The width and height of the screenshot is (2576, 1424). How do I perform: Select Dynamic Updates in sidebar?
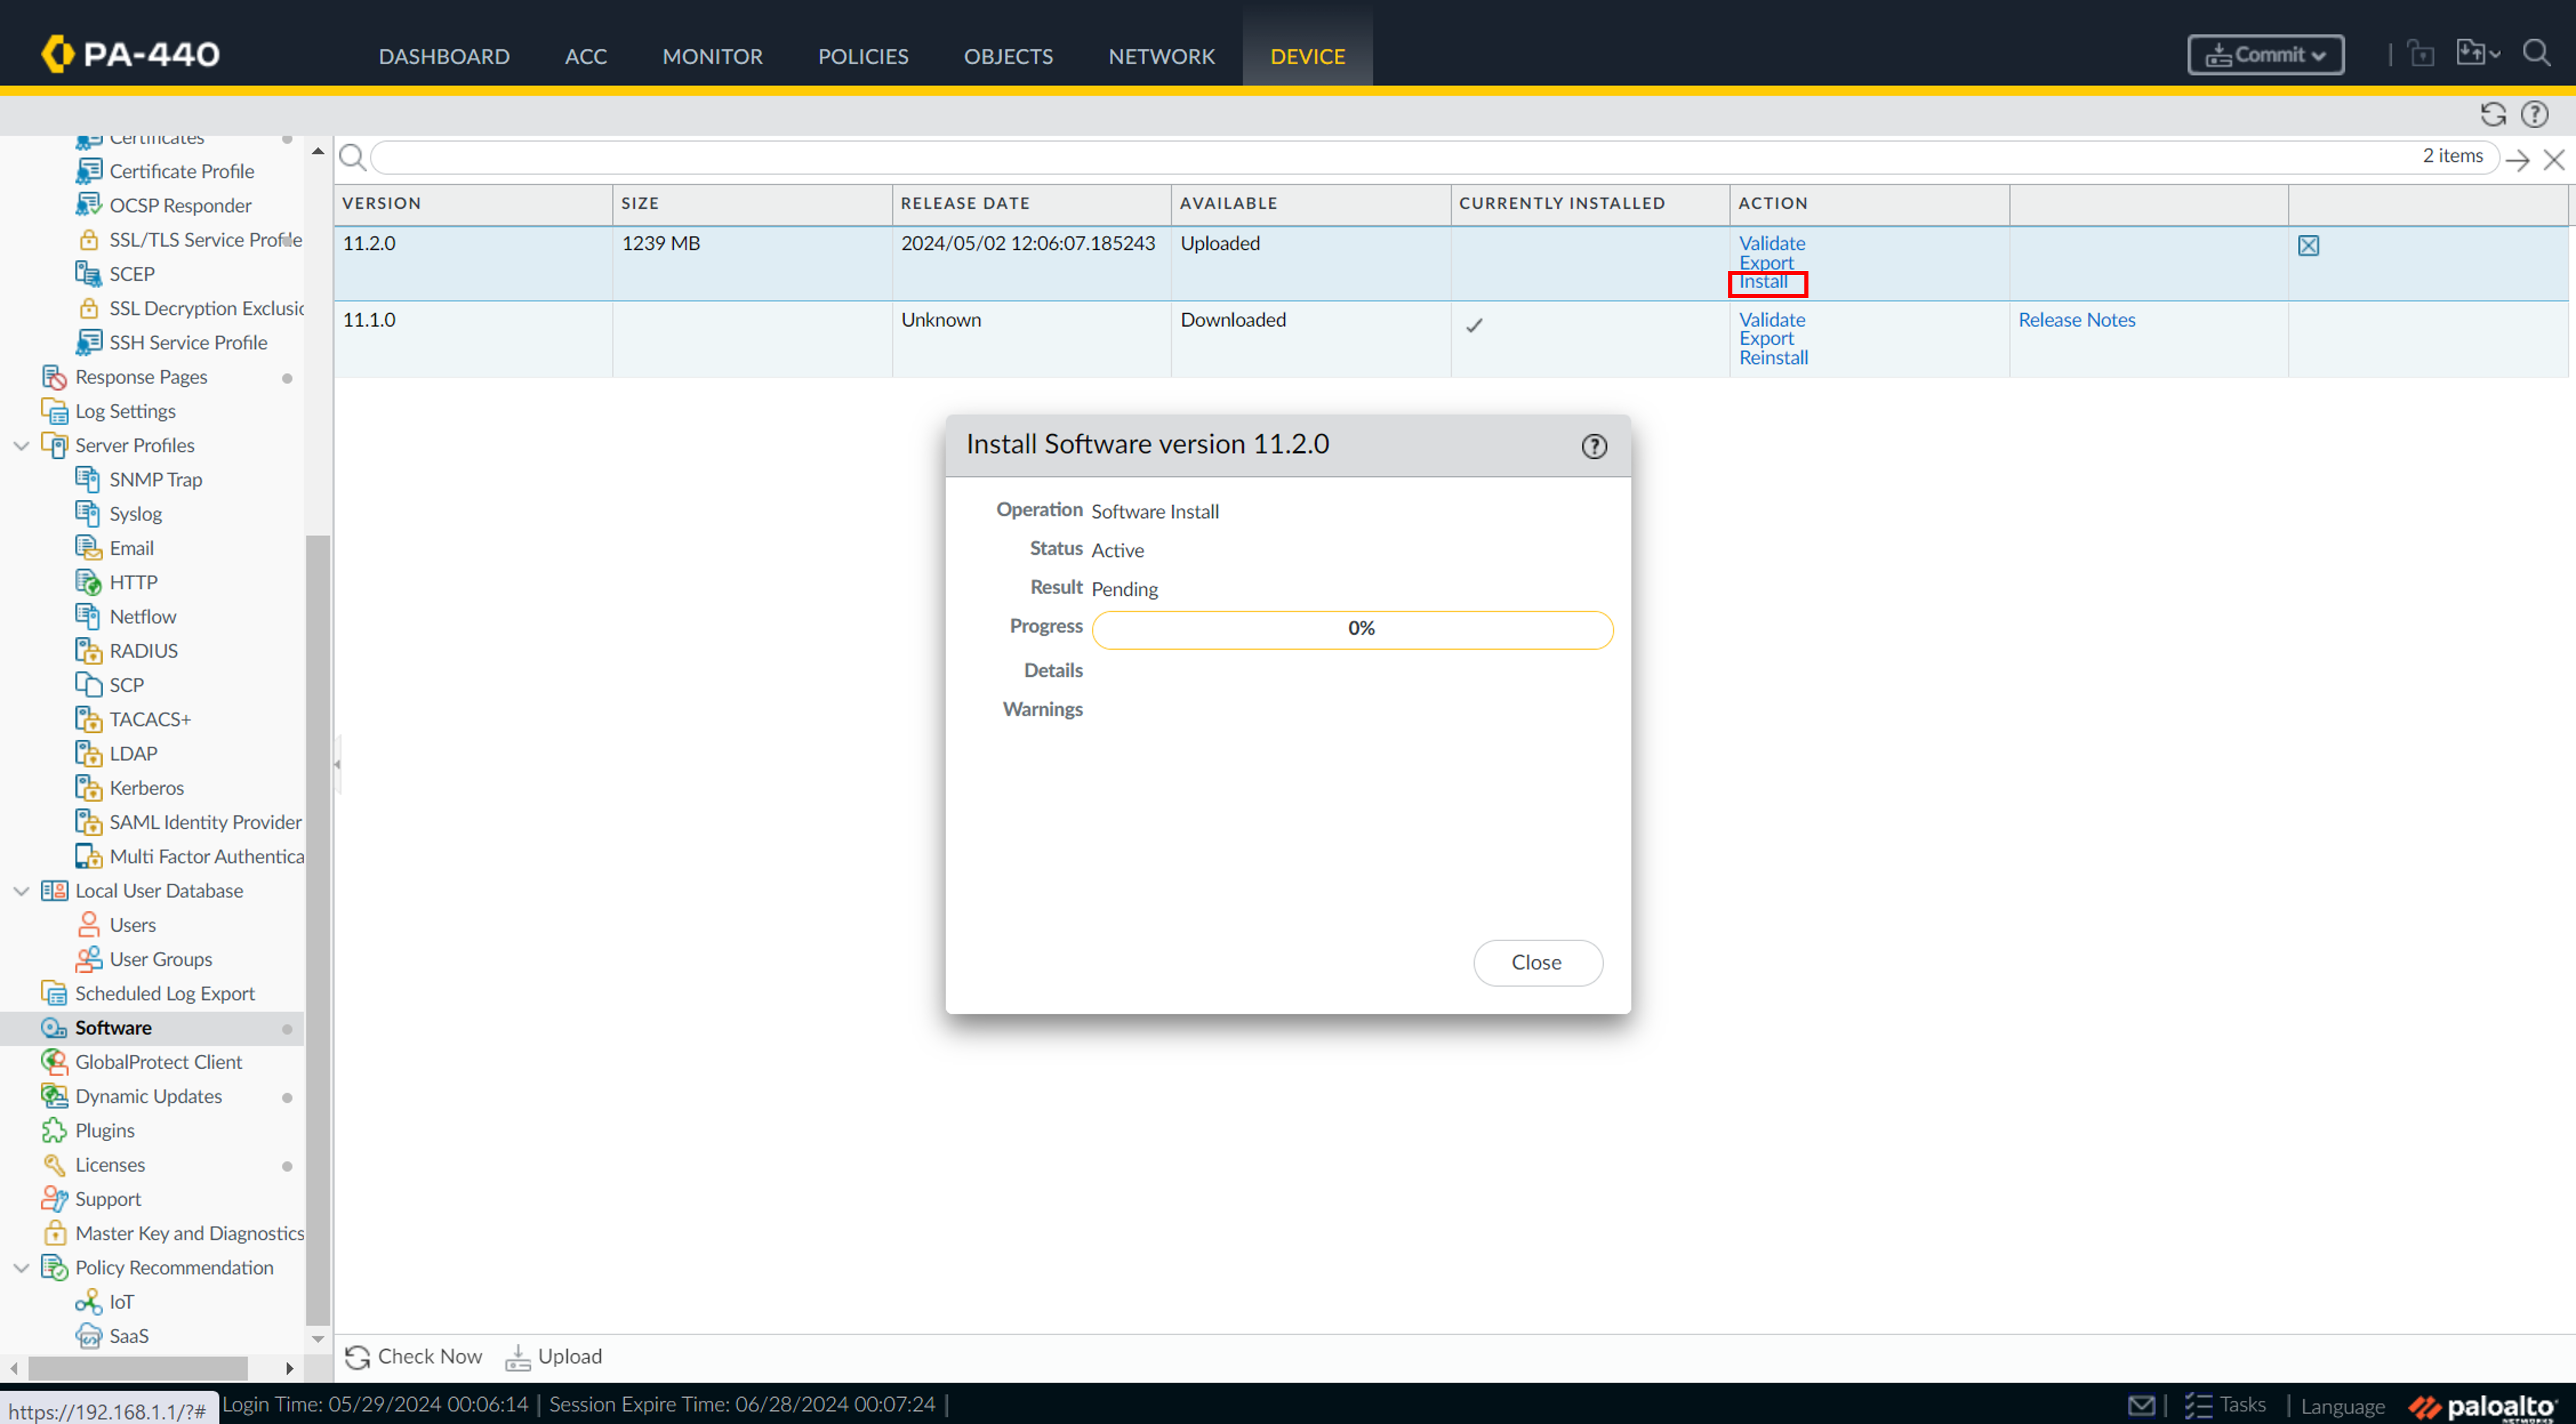148,1096
